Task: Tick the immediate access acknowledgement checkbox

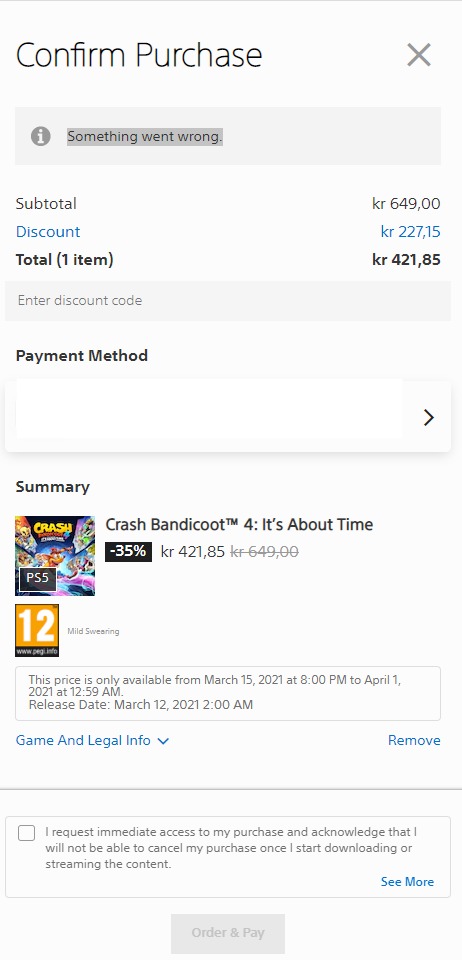Action: 26,833
